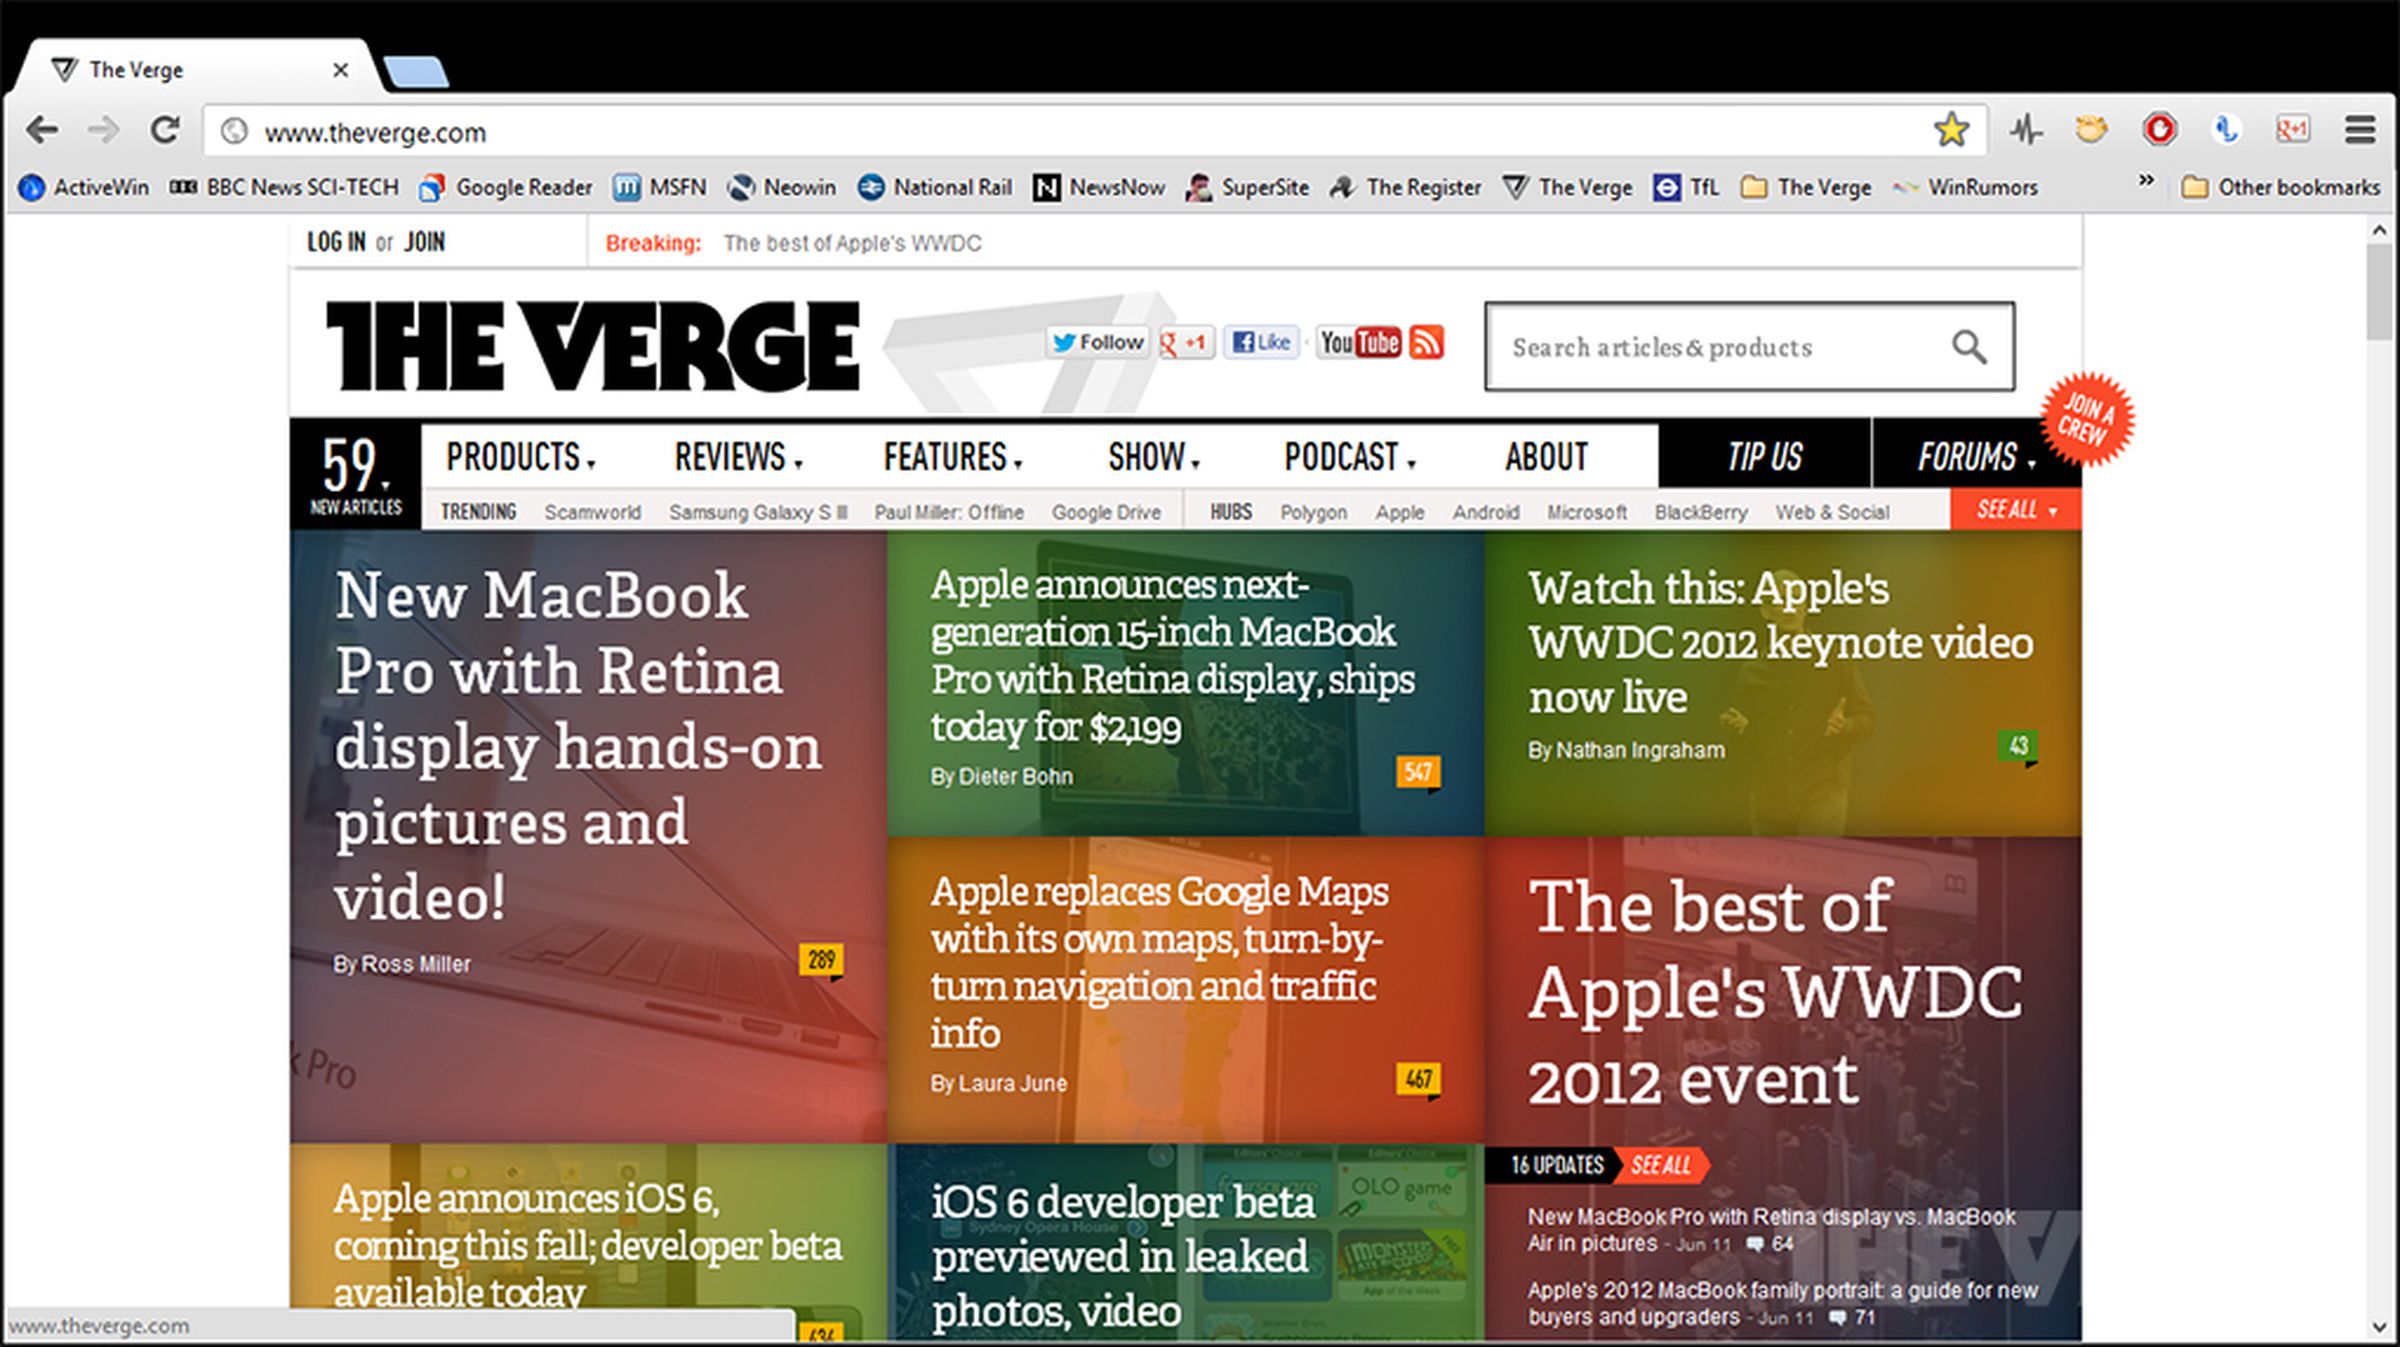Open the breaking news WWDC headline

click(852, 243)
